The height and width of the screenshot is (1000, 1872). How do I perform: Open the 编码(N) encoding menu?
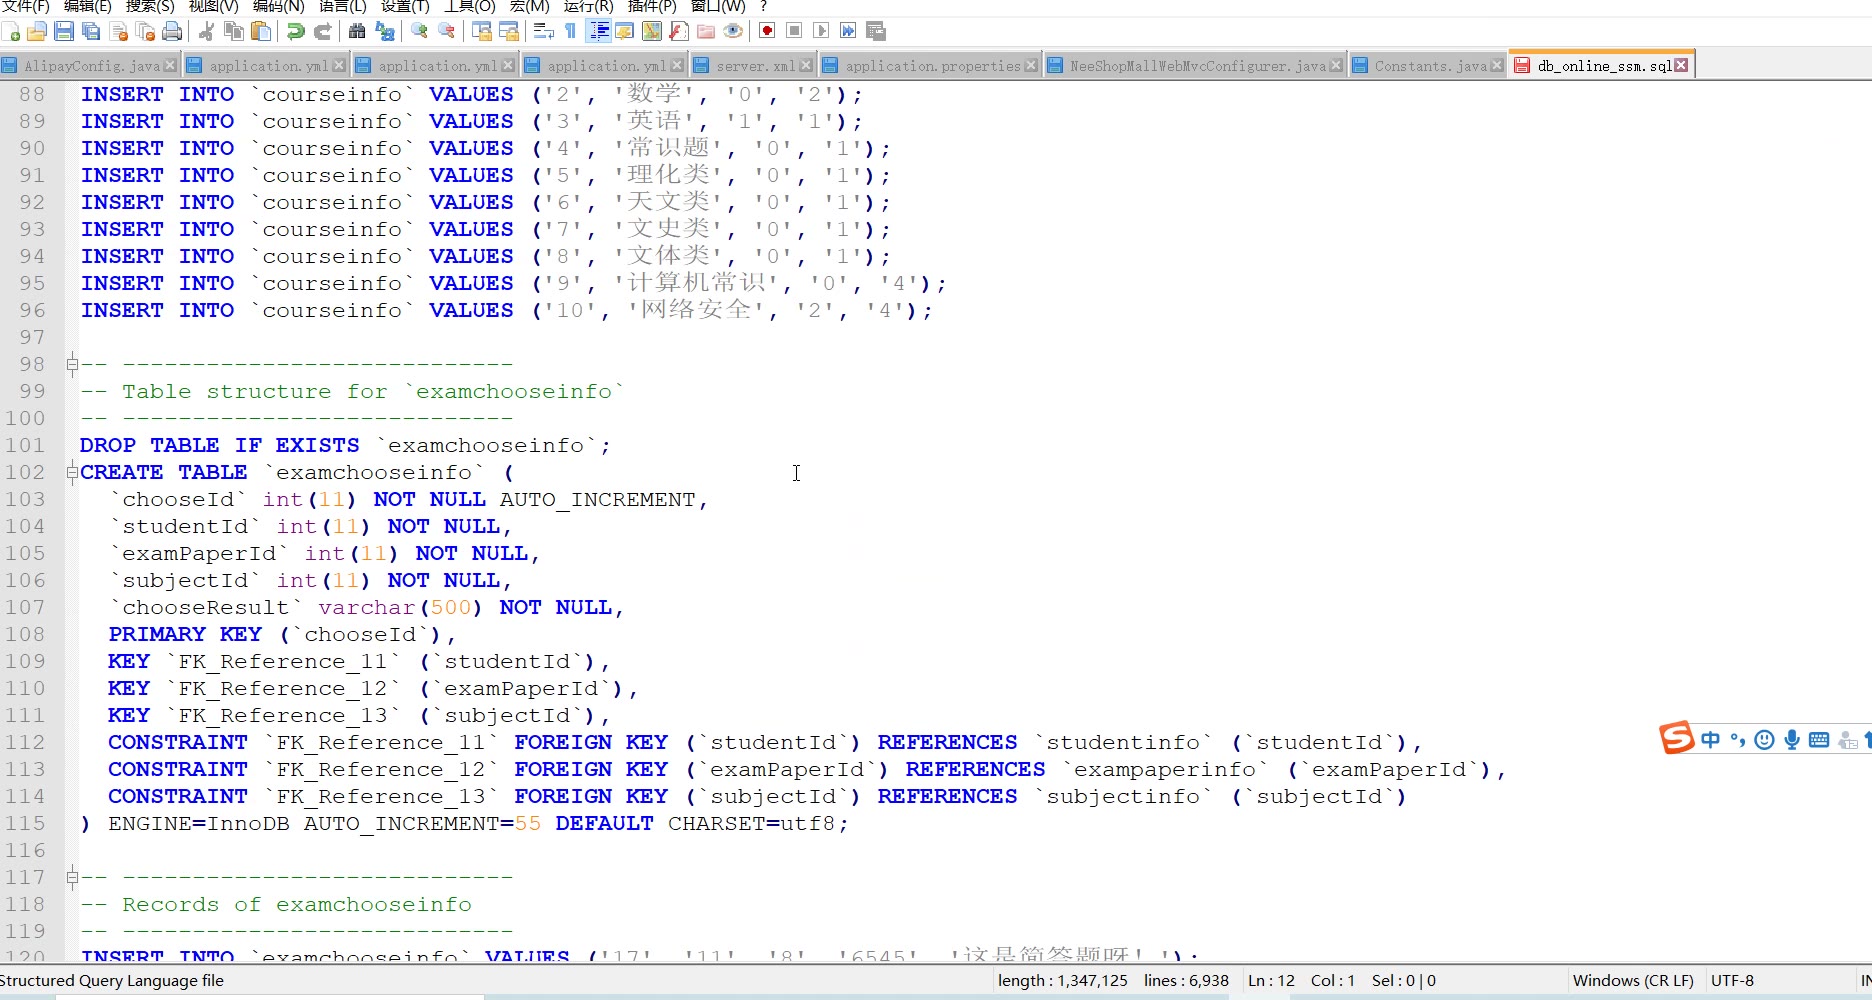coord(279,6)
